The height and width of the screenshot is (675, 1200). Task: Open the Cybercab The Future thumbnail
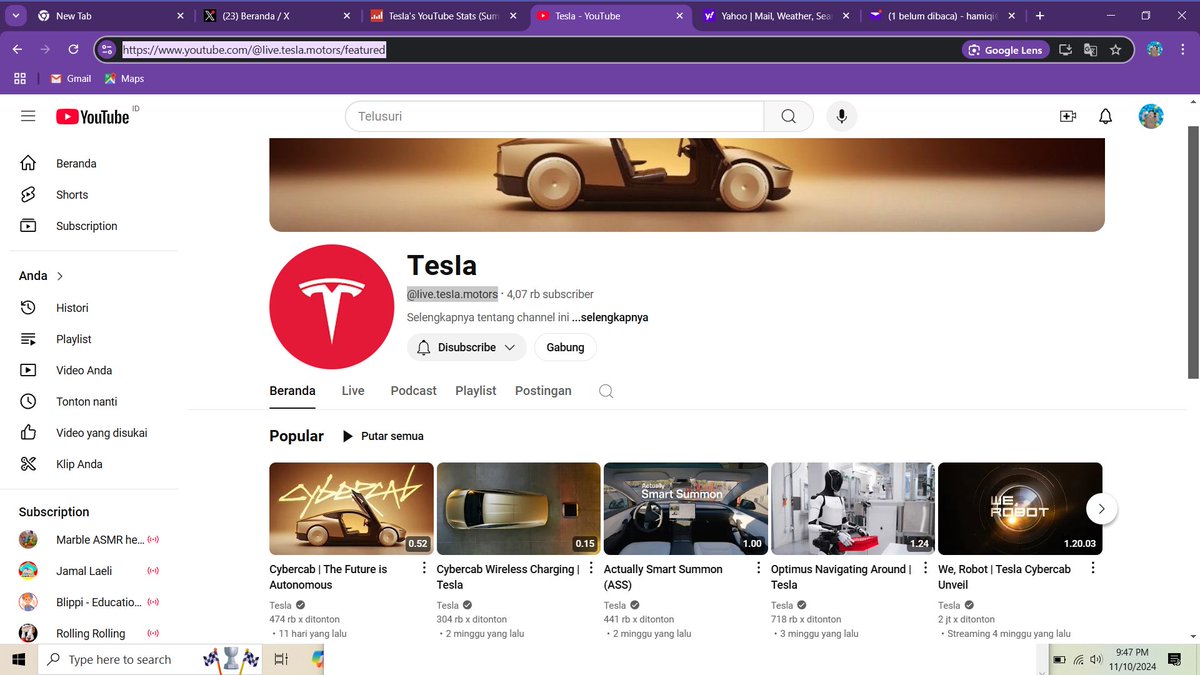click(x=351, y=508)
